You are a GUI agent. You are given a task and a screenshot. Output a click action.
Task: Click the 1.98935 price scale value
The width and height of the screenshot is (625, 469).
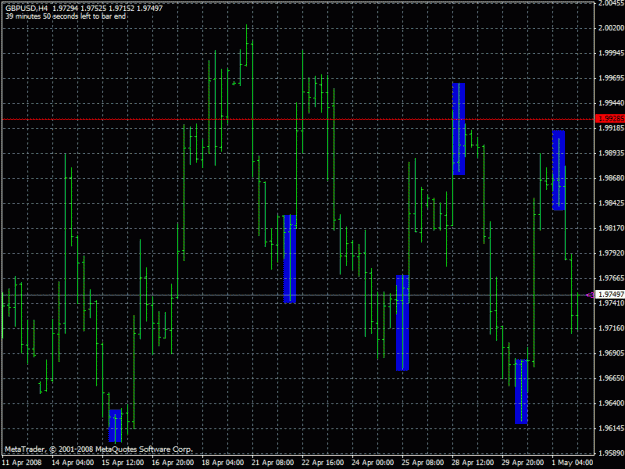(611, 153)
